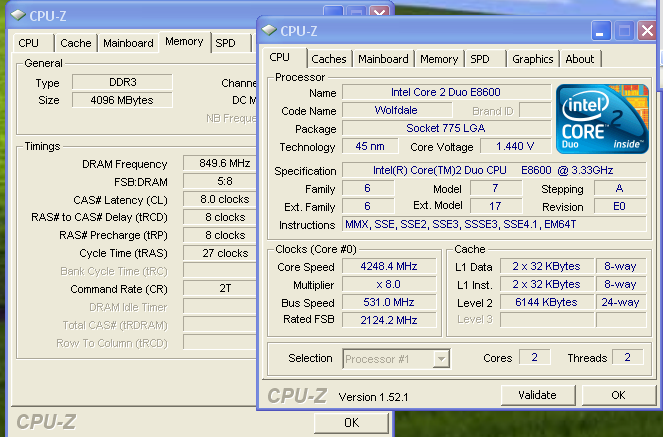This screenshot has height=437, width=663.
Task: Switch to the Graphics tab
Action: 532,59
